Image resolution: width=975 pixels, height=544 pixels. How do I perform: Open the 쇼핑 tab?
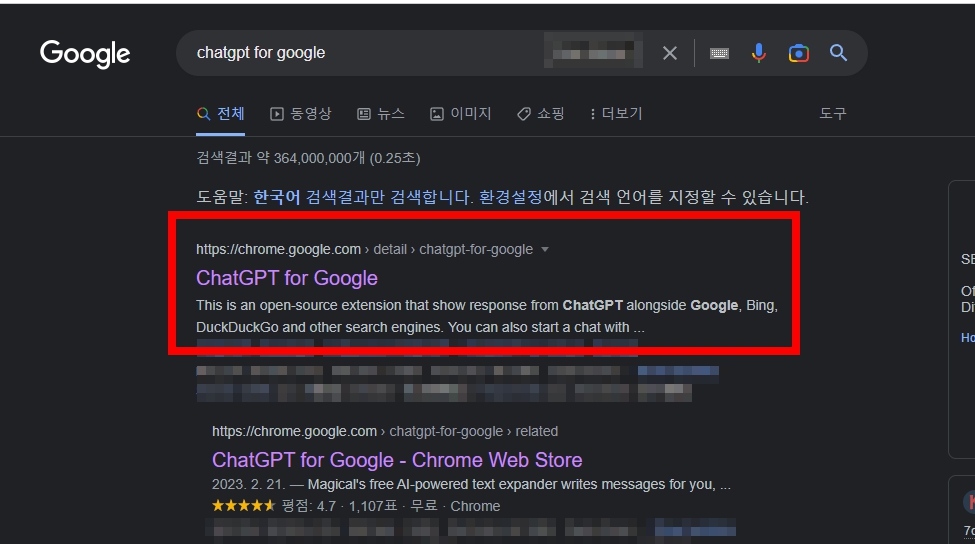click(540, 114)
